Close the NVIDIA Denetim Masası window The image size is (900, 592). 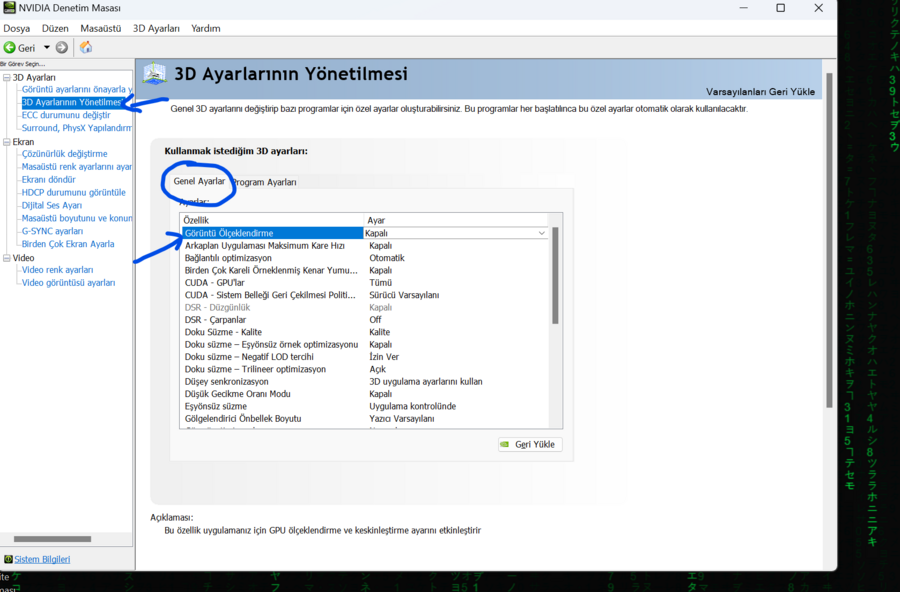[x=818, y=8]
